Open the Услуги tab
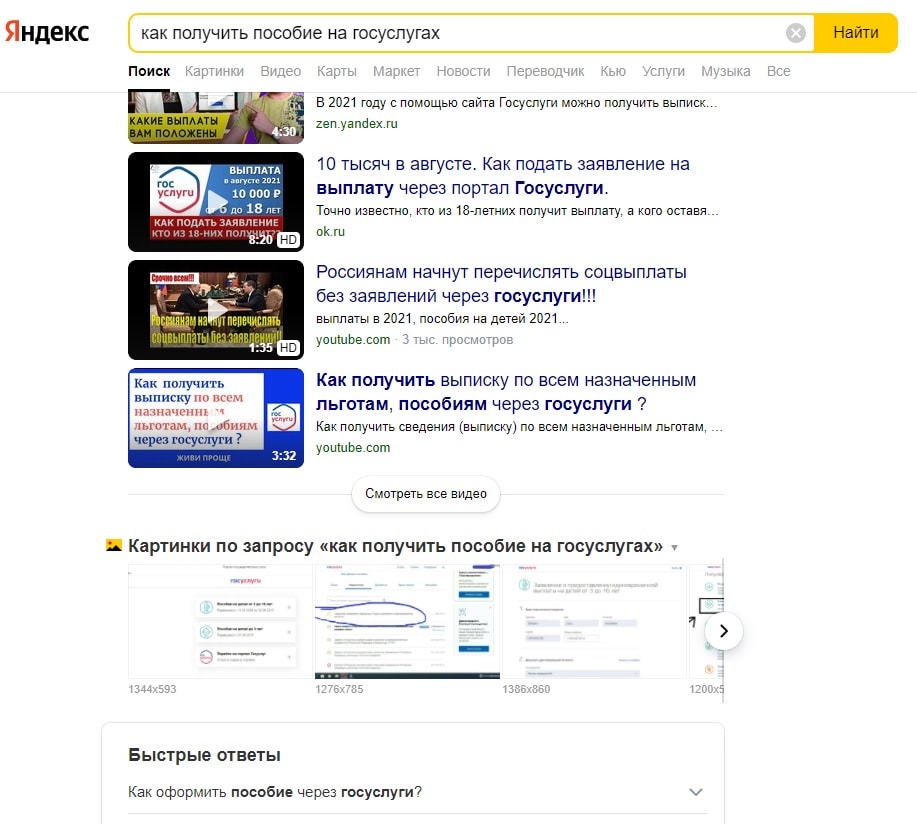Screen dimensions: 917x824 663,71
